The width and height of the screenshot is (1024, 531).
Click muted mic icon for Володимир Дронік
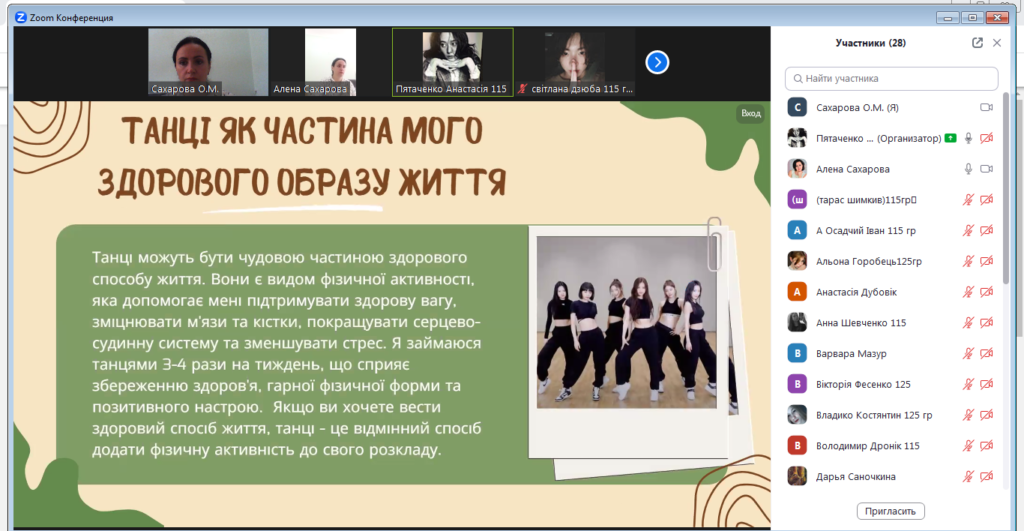coord(968,445)
